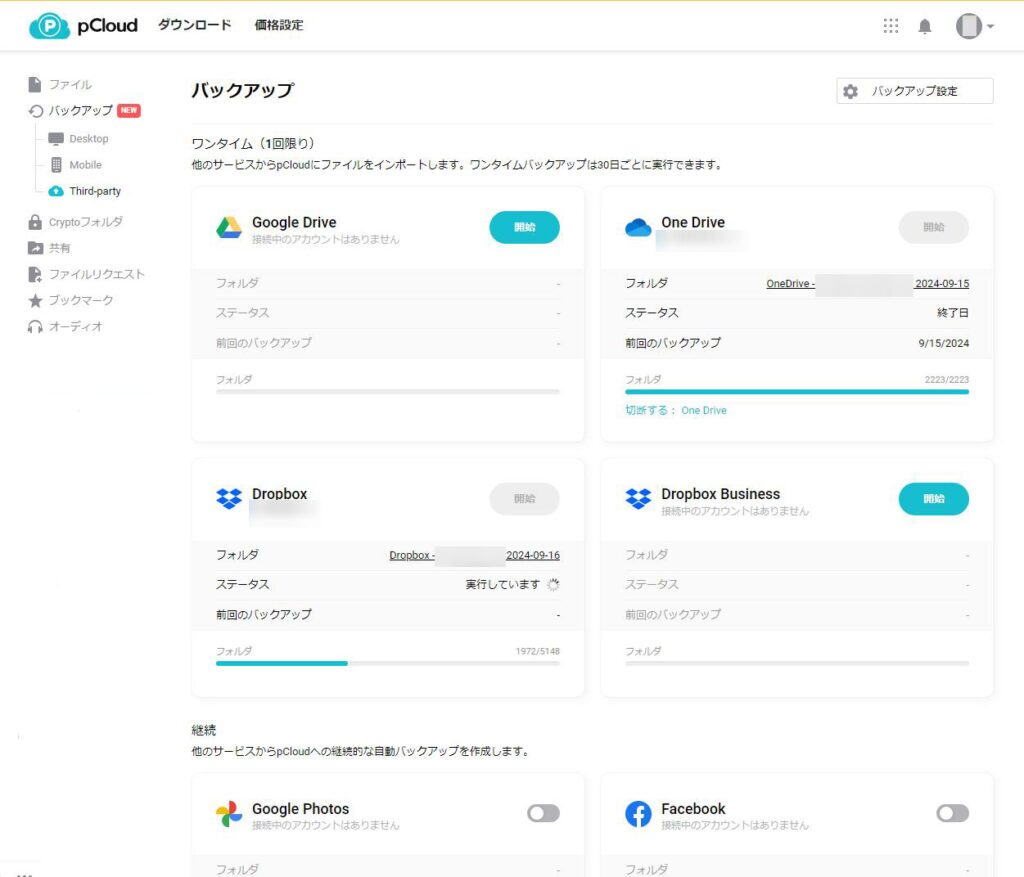Click the Dropbox logo icon
1024x877 pixels.
pos(229,499)
